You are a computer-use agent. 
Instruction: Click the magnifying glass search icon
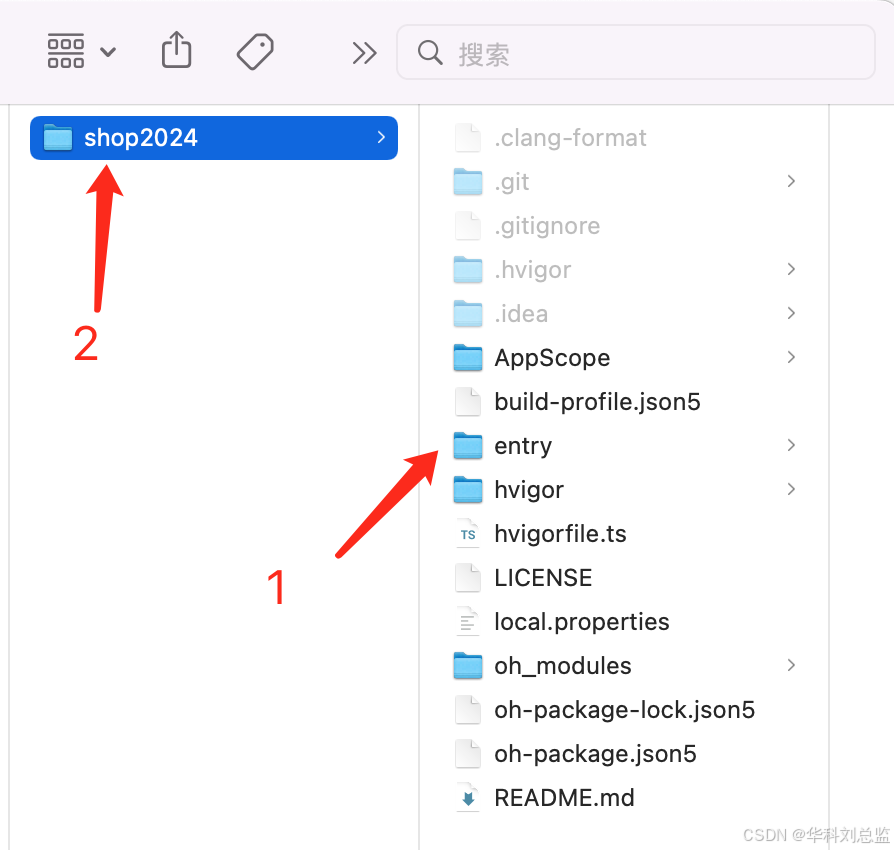click(x=430, y=53)
